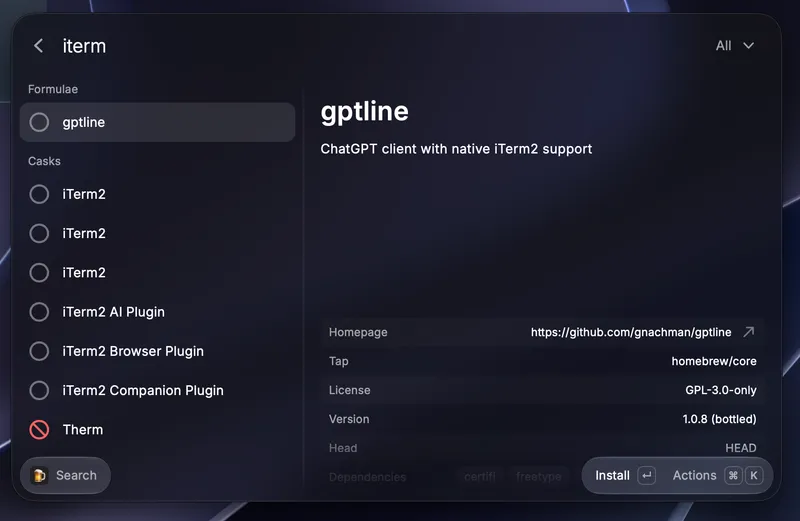Select the iTerm2 Browser Plugin cask
The width and height of the screenshot is (800, 521).
click(157, 351)
